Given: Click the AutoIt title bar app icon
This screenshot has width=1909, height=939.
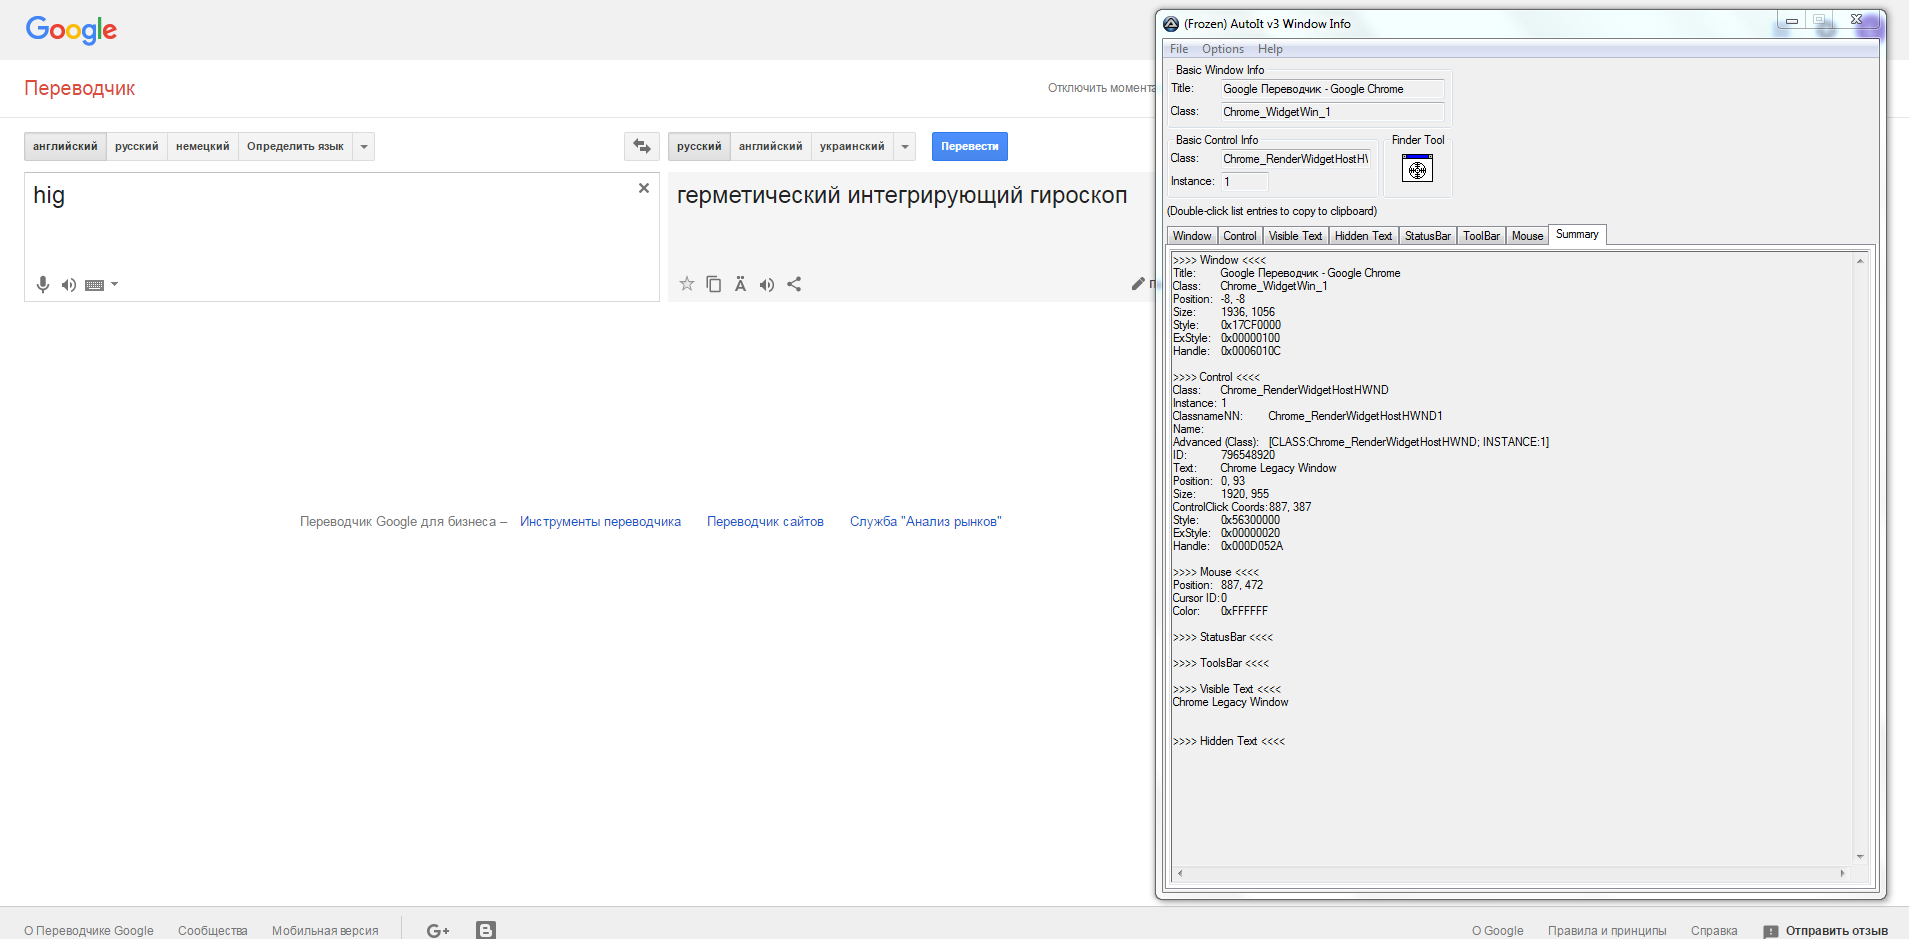Looking at the screenshot, I should (1171, 24).
